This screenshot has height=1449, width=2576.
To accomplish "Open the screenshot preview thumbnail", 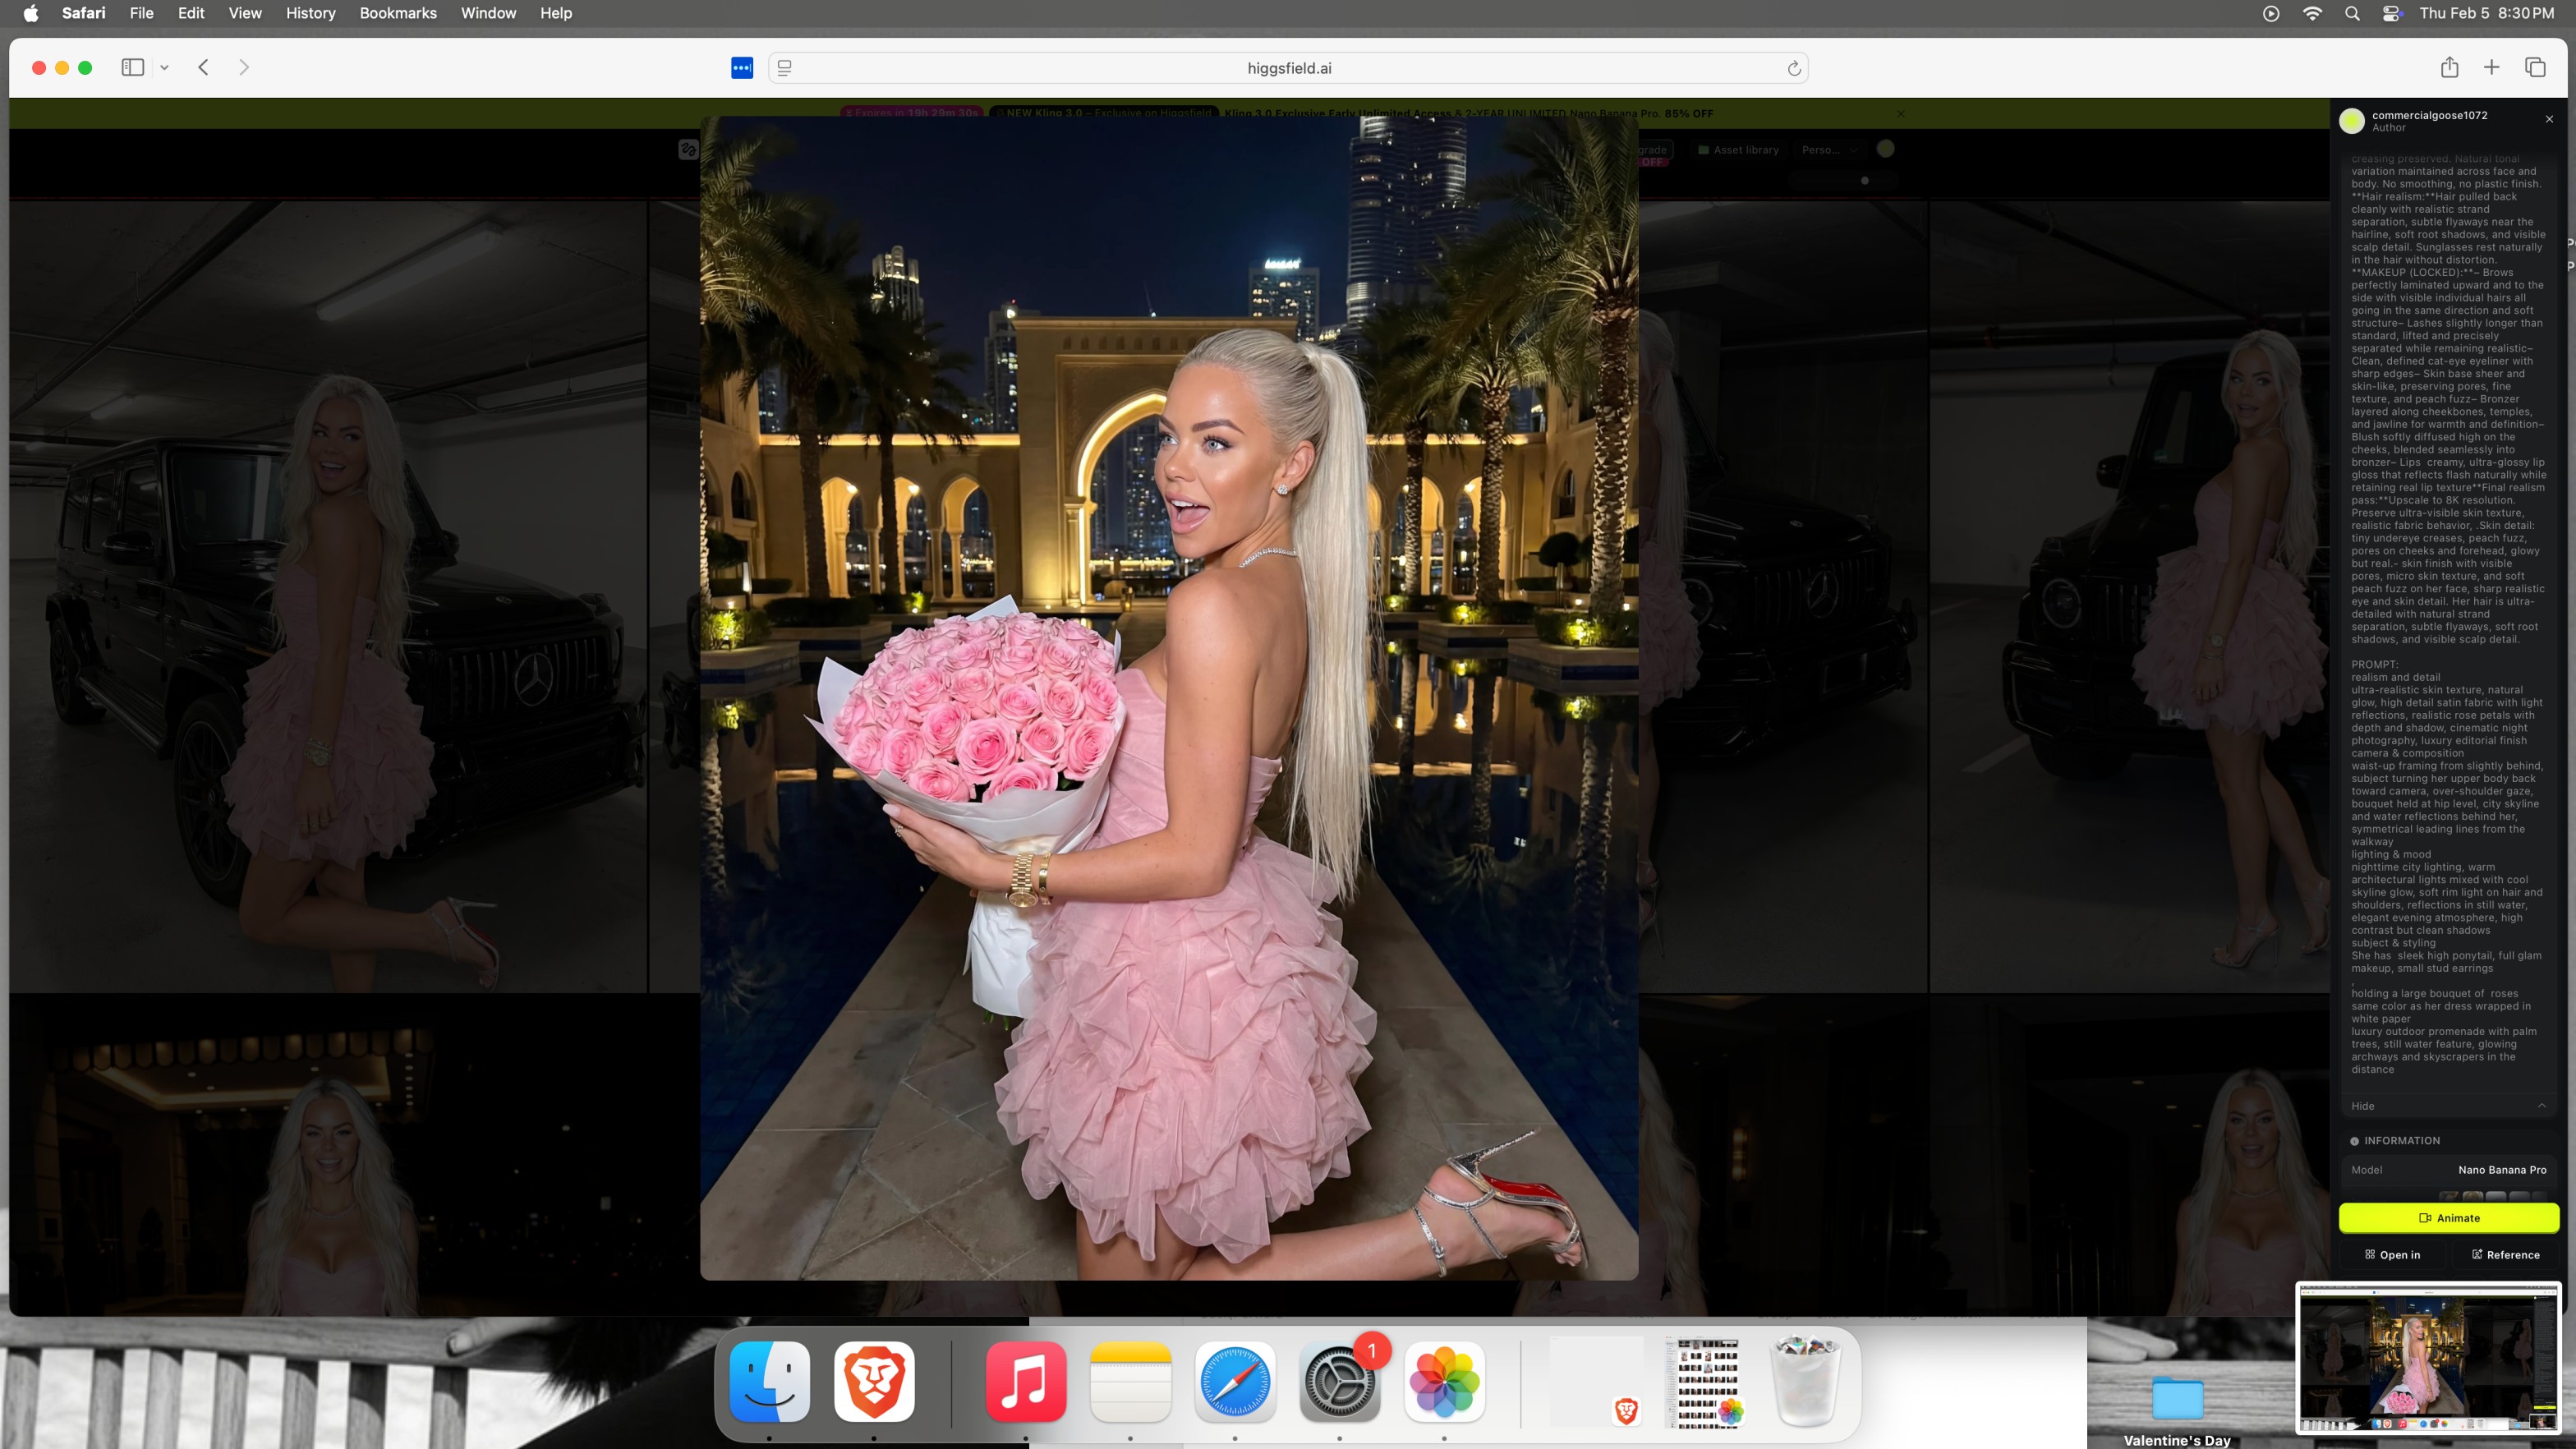I will coord(2427,1358).
